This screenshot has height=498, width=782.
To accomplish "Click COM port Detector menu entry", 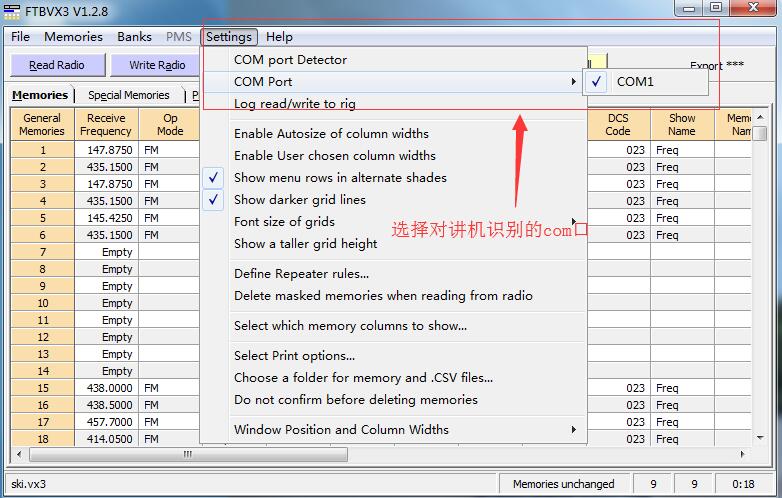I will [x=290, y=60].
